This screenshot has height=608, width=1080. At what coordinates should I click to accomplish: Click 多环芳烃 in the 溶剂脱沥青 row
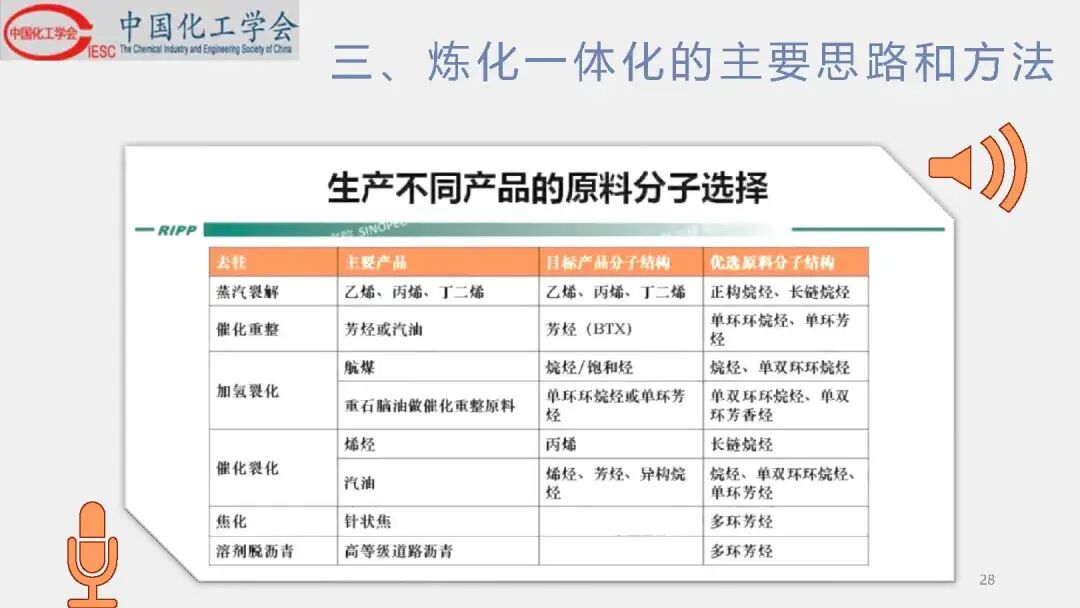(741, 551)
